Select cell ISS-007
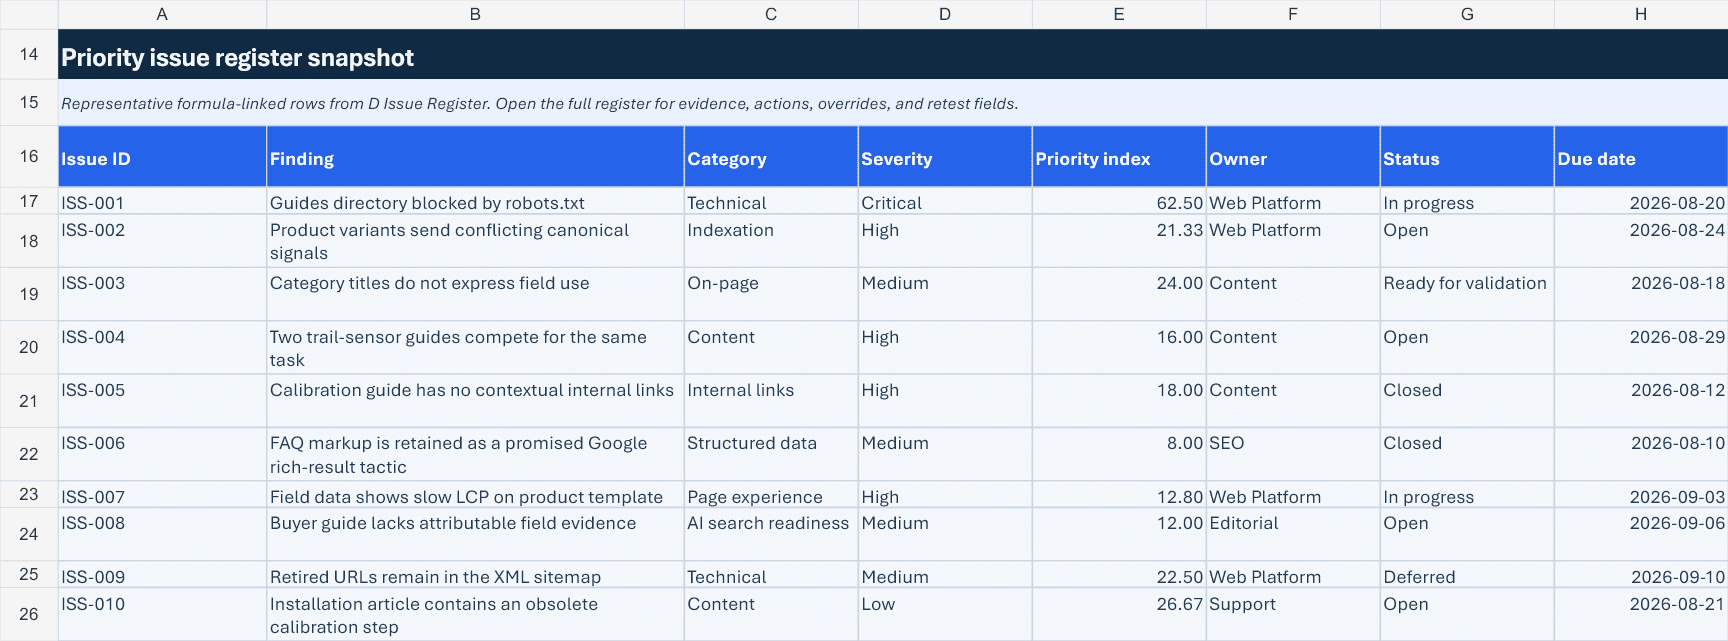 (x=162, y=495)
